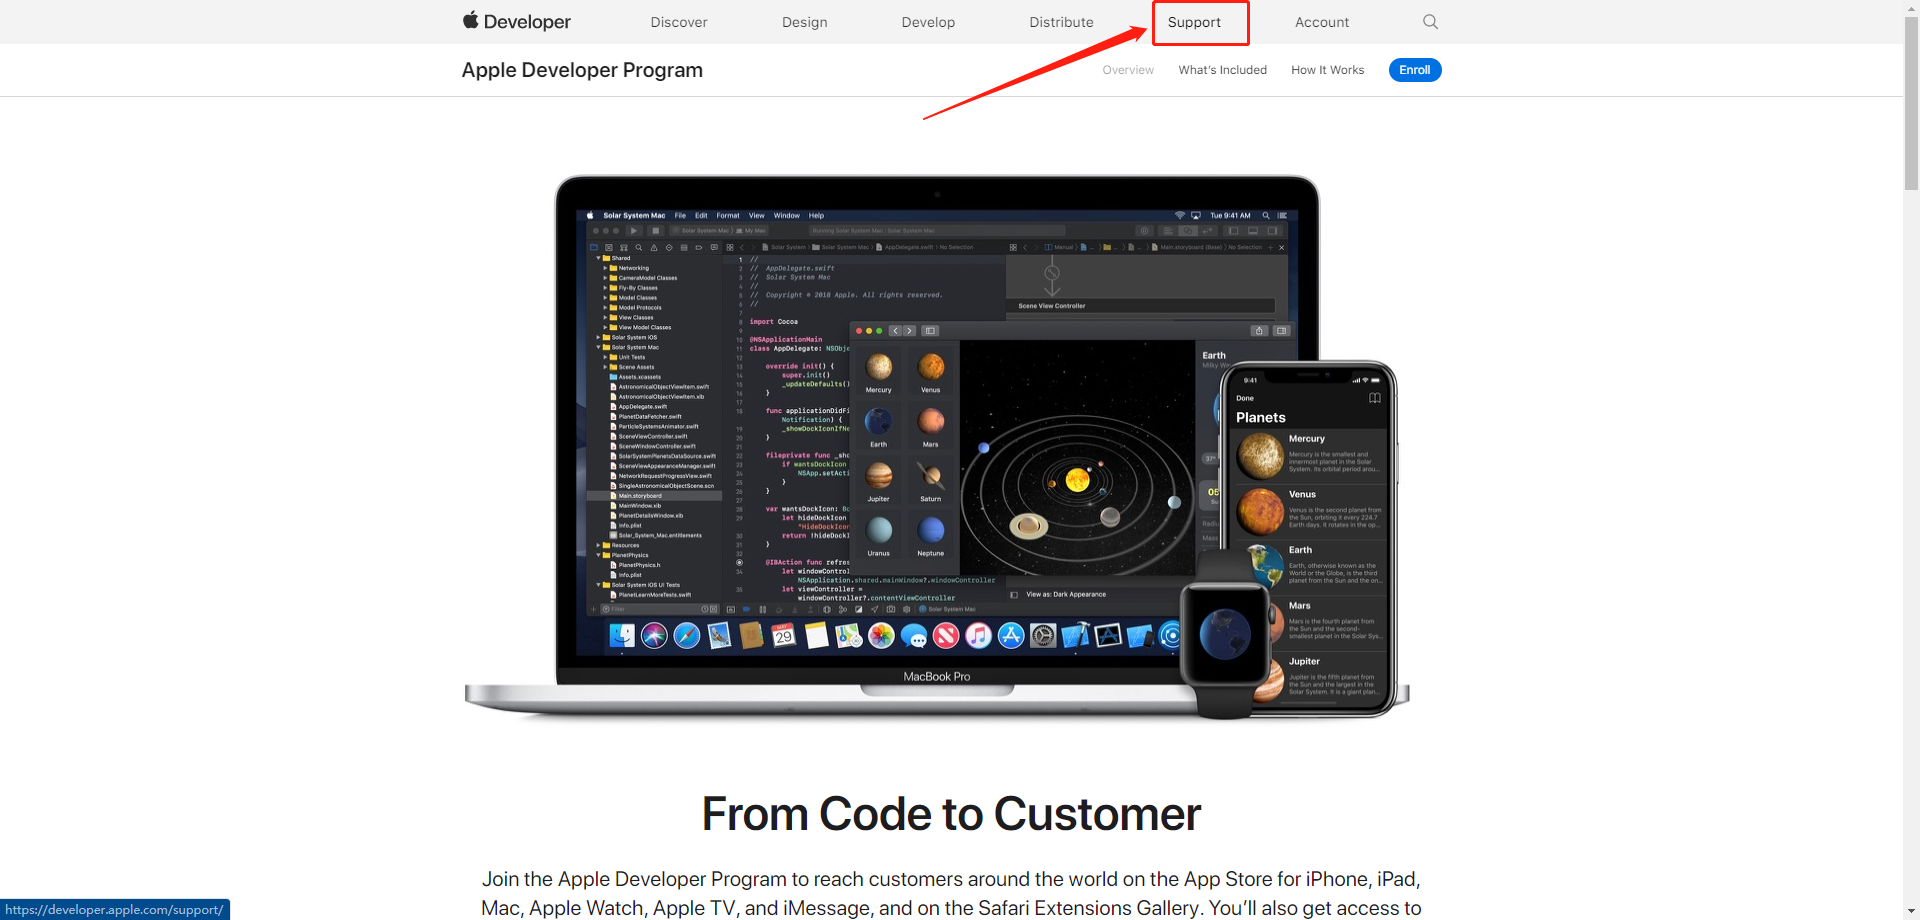Screen dimensions: 1920x920
Task: Open the Discover menu item
Action: pos(679,22)
